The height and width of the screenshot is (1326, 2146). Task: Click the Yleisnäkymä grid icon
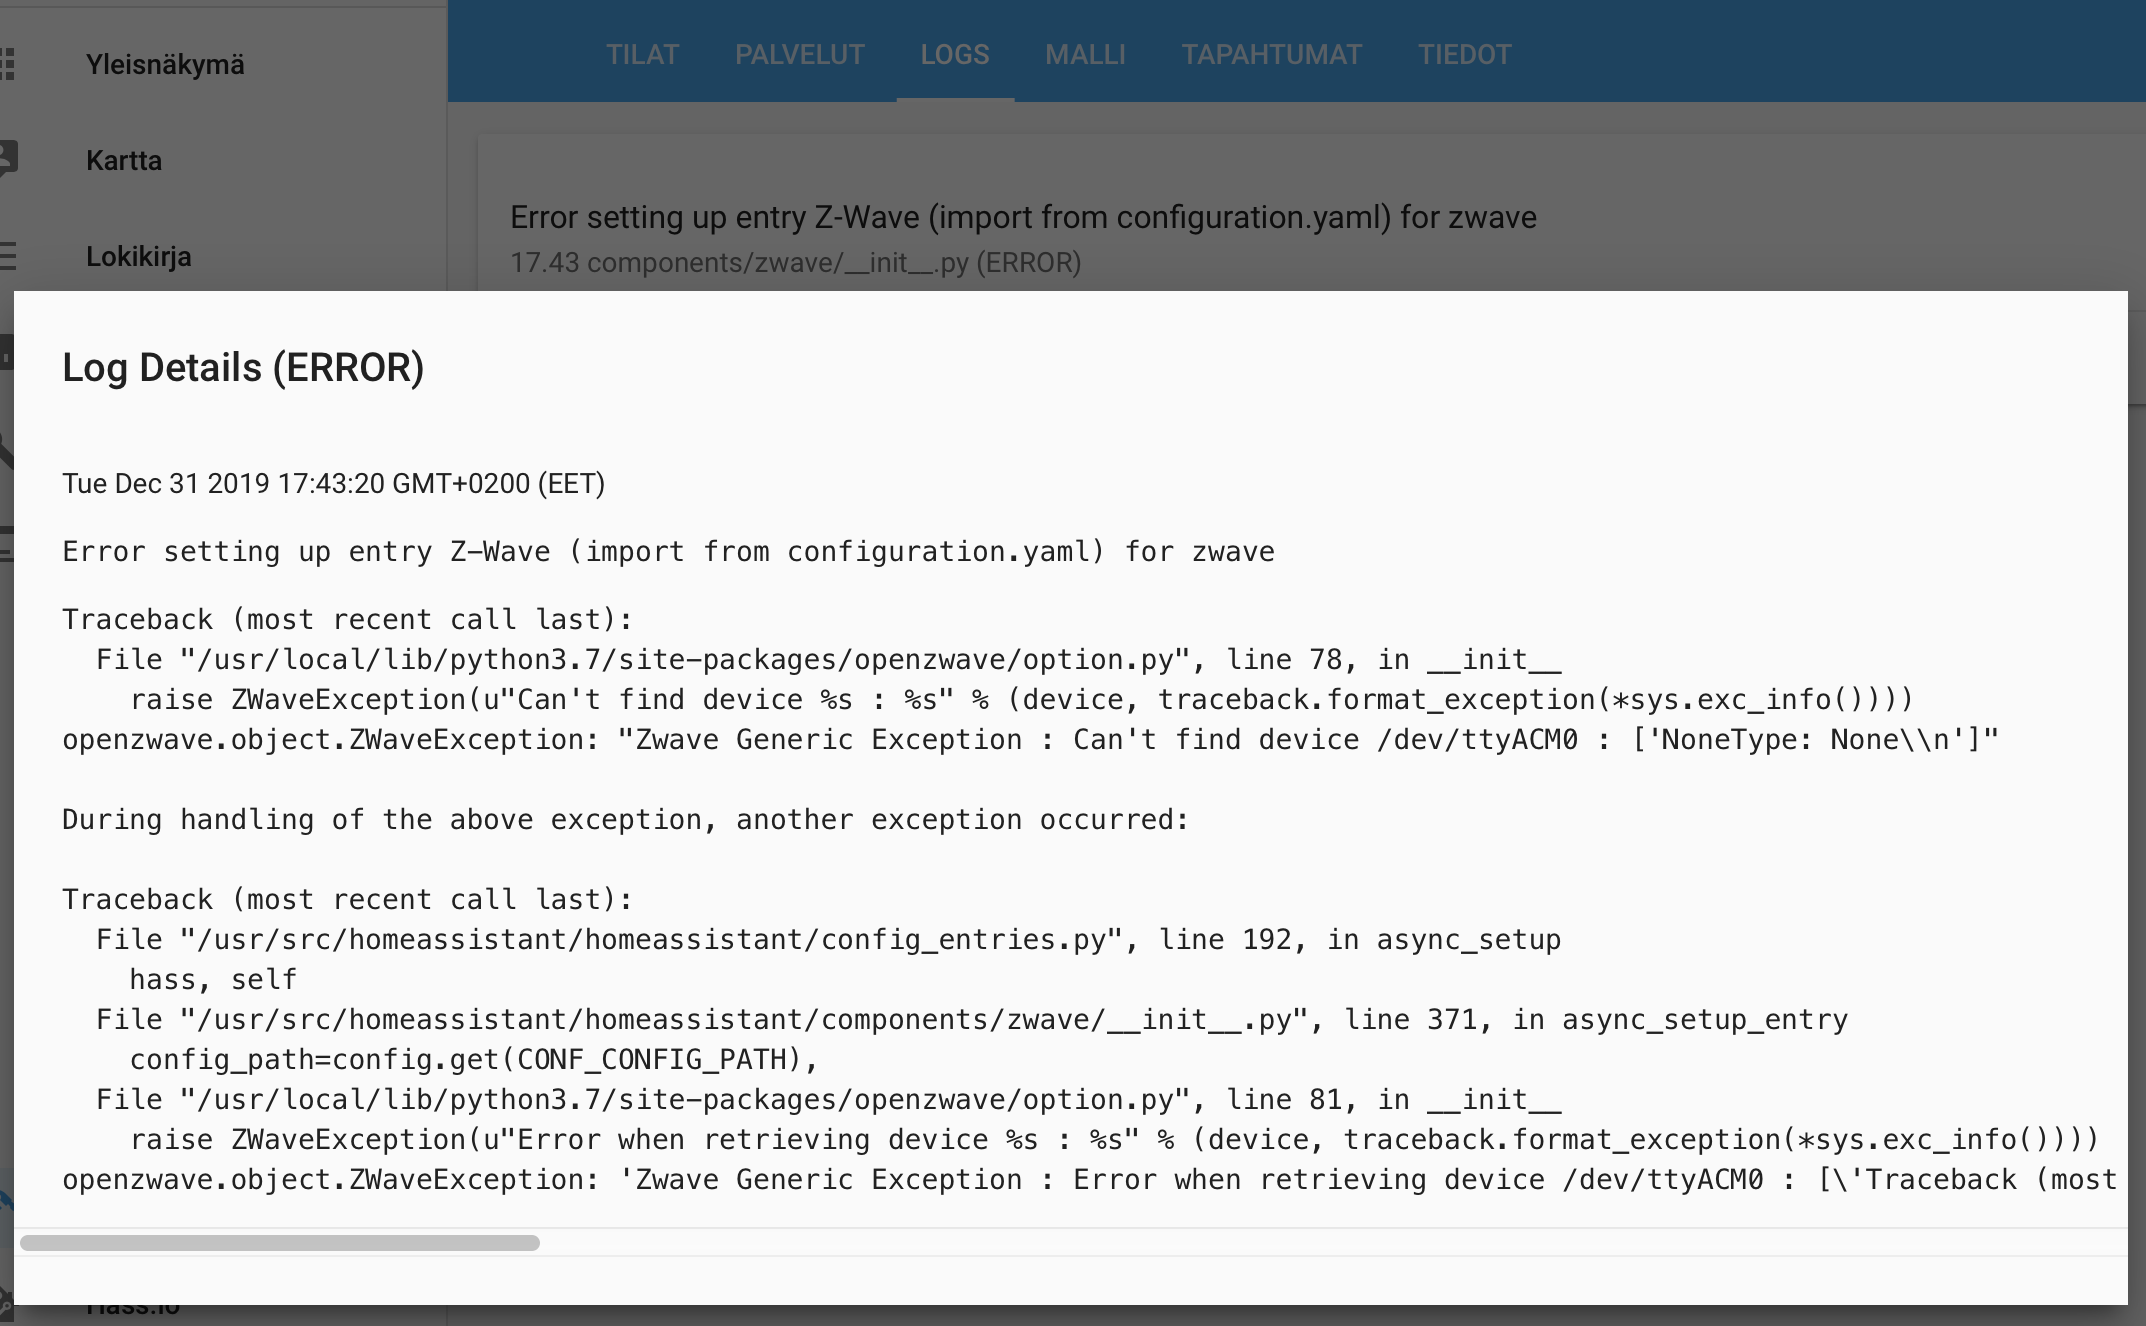(7, 64)
